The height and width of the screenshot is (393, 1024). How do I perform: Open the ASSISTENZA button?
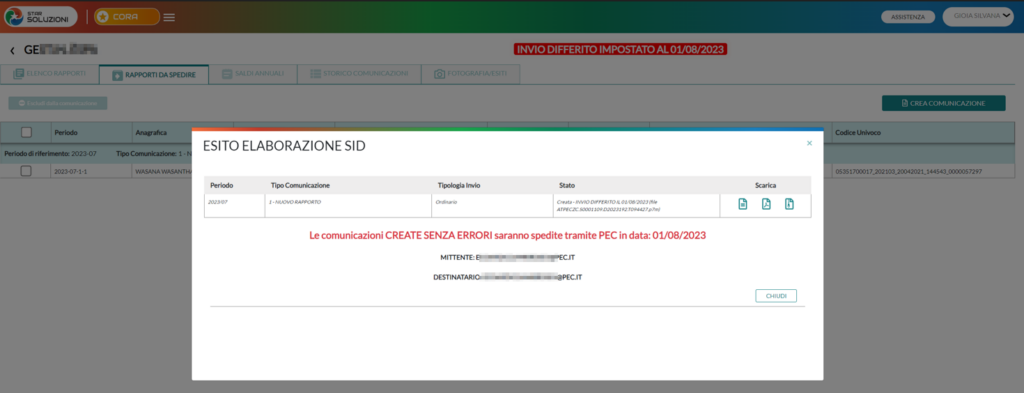908,17
